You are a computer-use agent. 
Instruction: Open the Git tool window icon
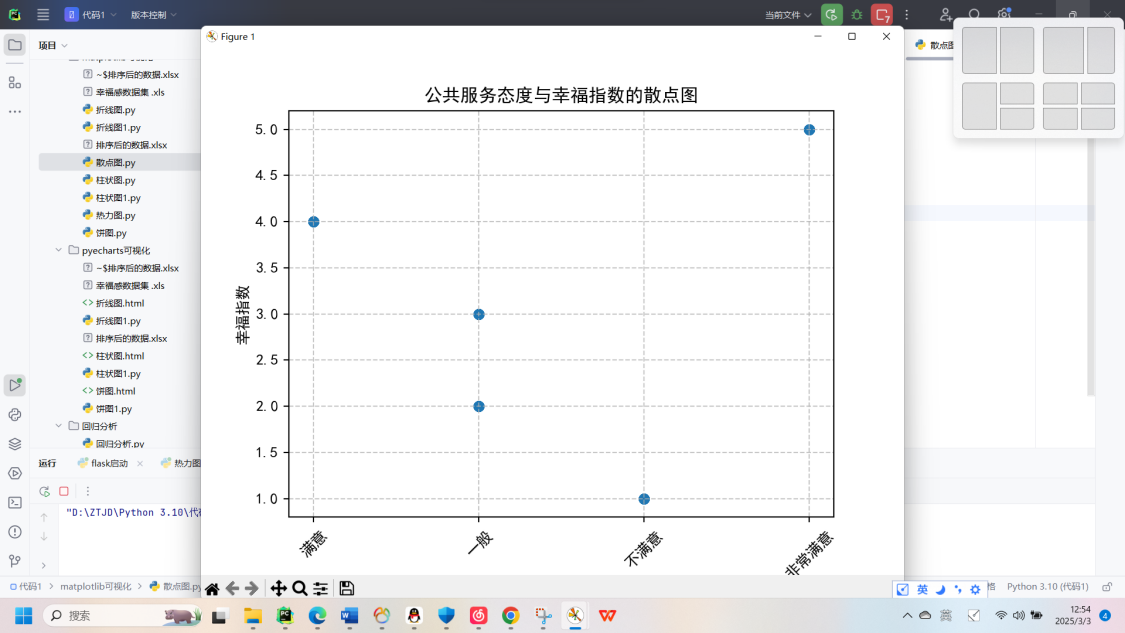[x=15, y=561]
